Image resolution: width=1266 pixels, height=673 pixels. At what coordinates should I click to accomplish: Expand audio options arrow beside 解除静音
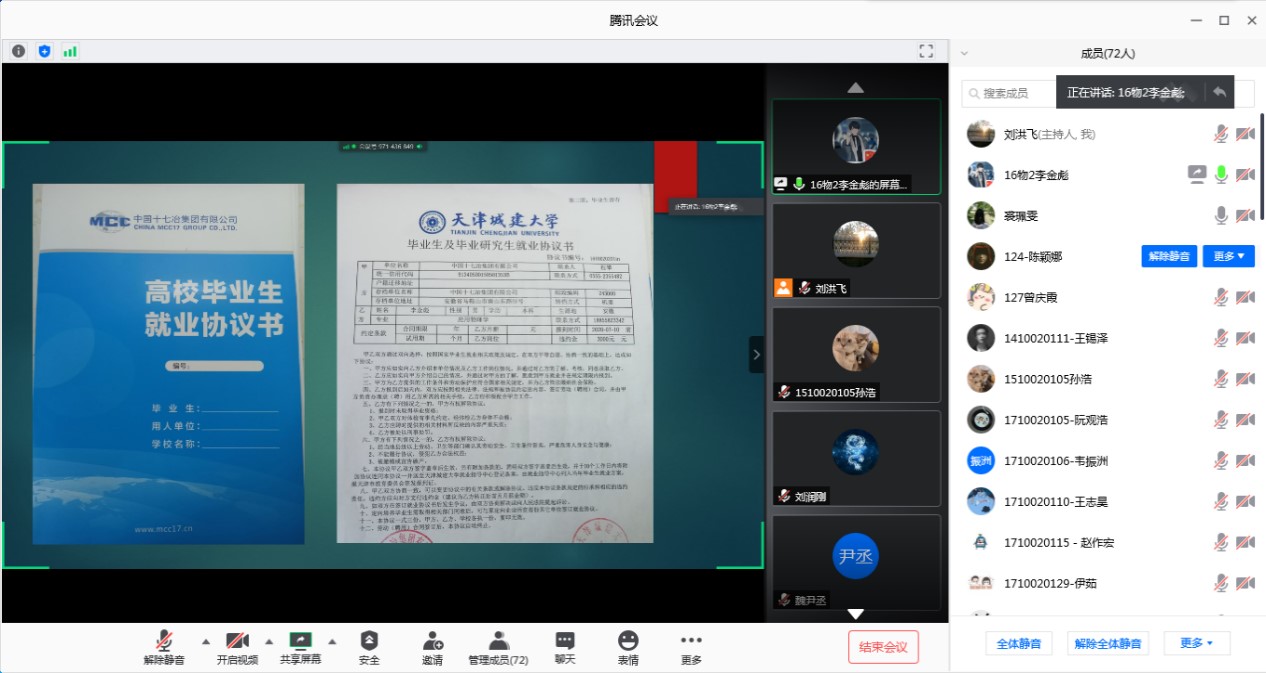point(206,641)
